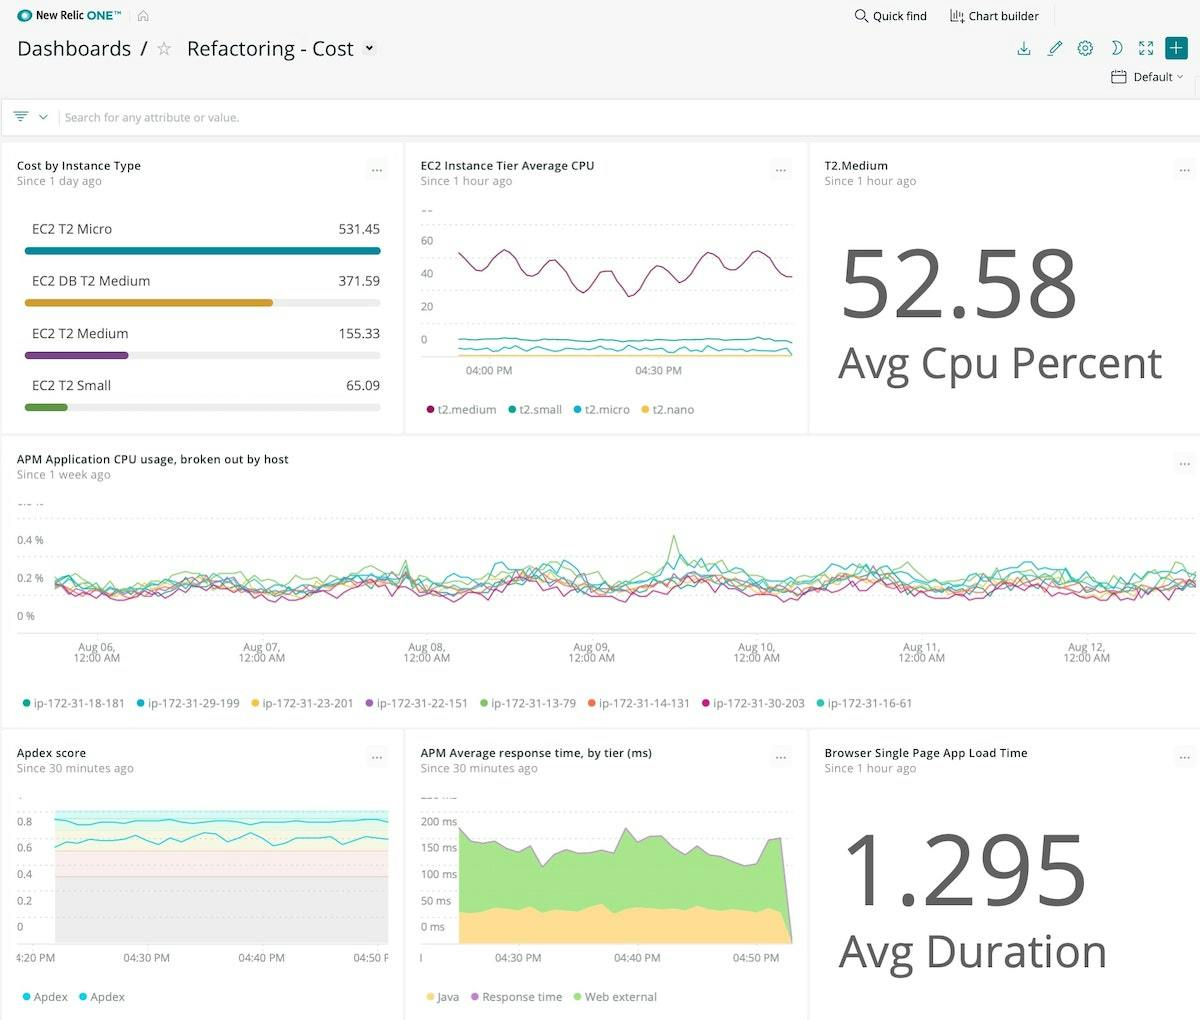Toggle t2.medium legend series
The width and height of the screenshot is (1200, 1020).
[461, 410]
